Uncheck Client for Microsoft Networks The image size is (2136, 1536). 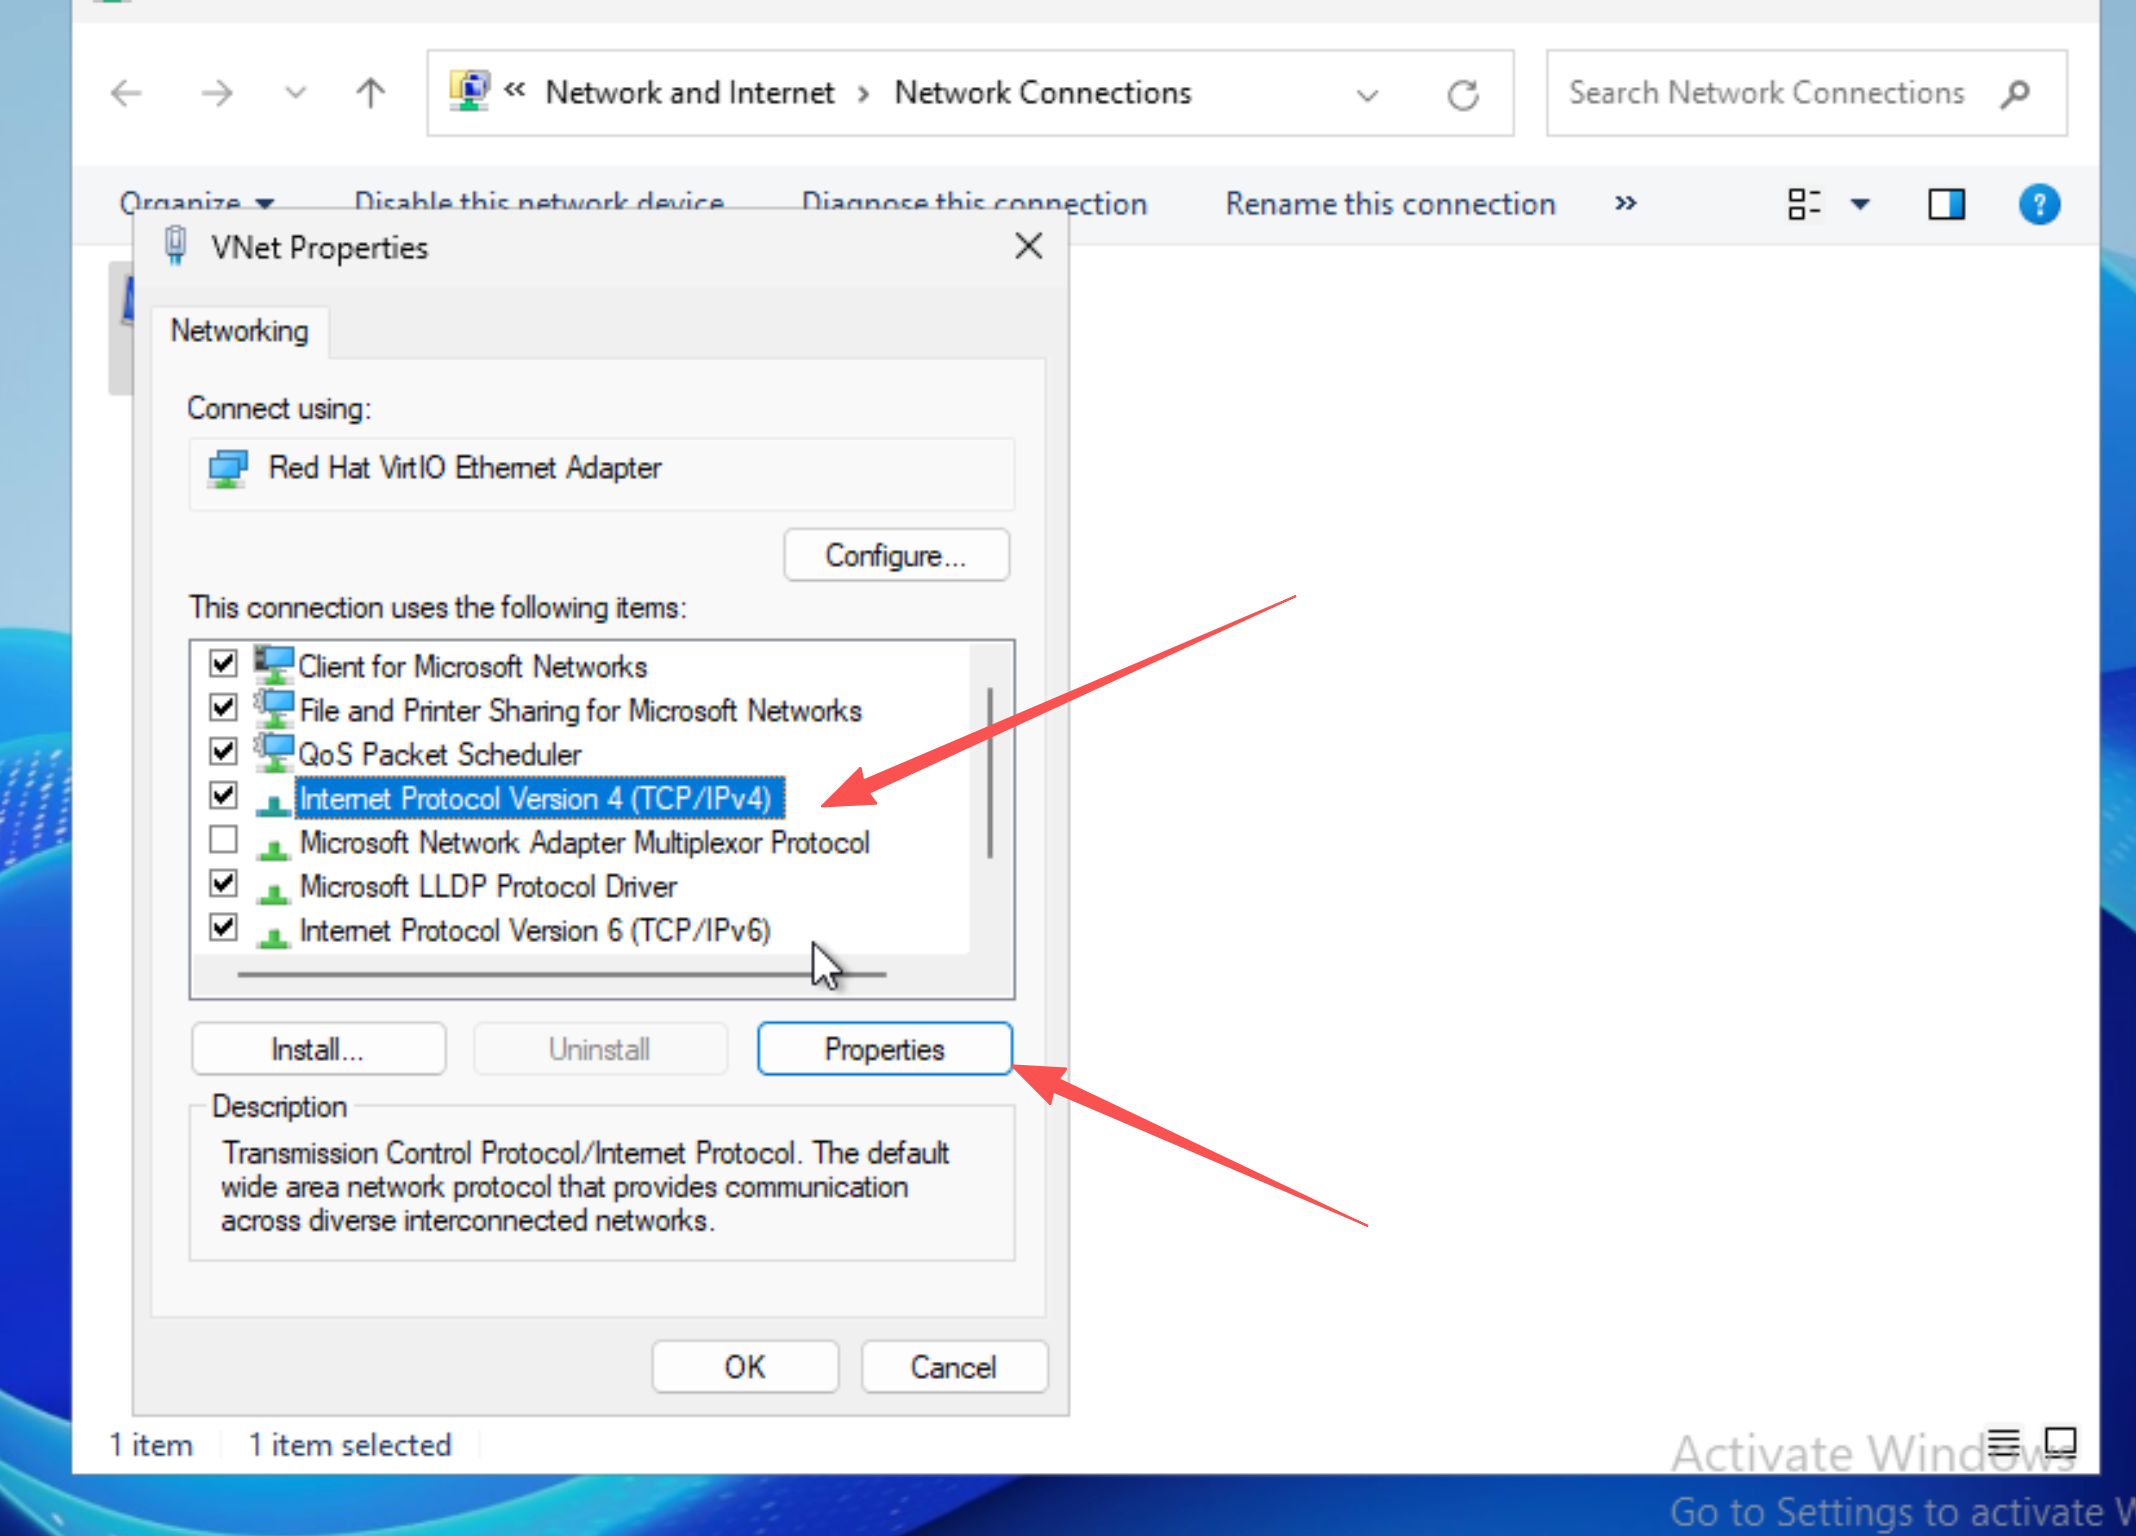click(223, 663)
